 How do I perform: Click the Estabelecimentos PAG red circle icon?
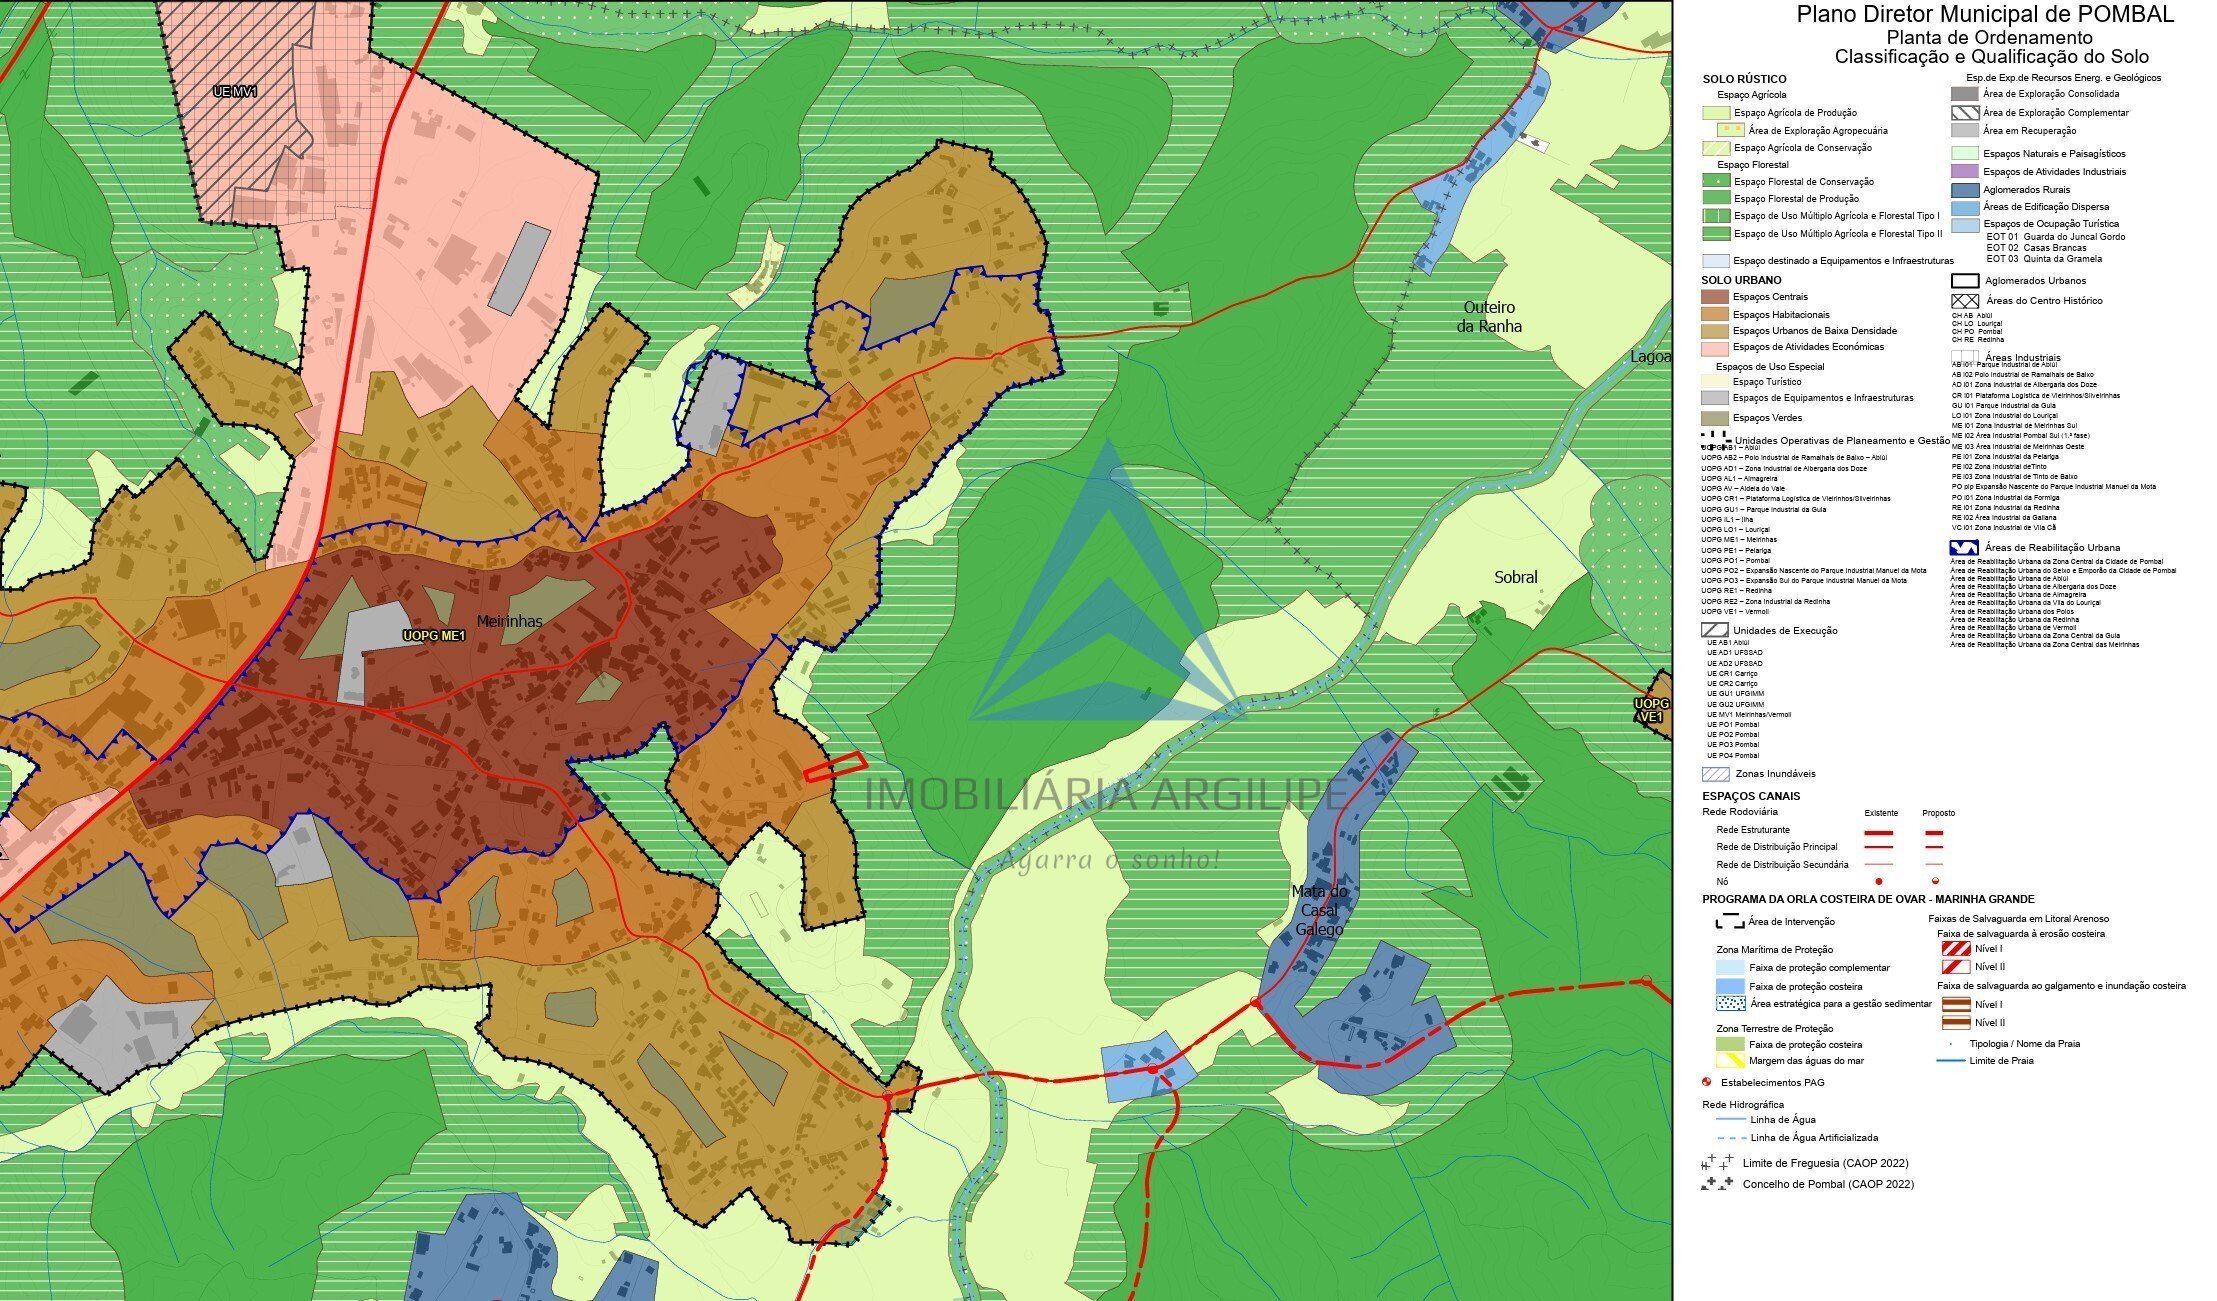tap(1707, 1082)
